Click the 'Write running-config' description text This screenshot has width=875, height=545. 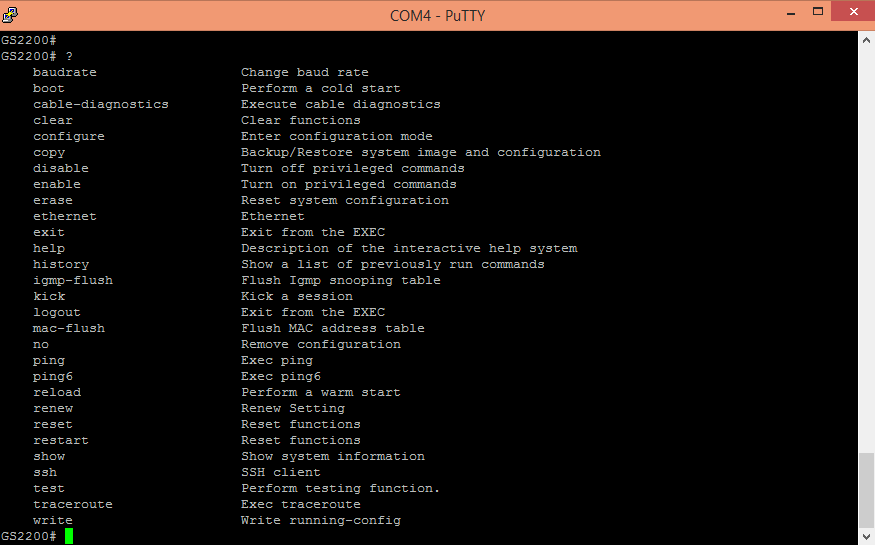(320, 520)
